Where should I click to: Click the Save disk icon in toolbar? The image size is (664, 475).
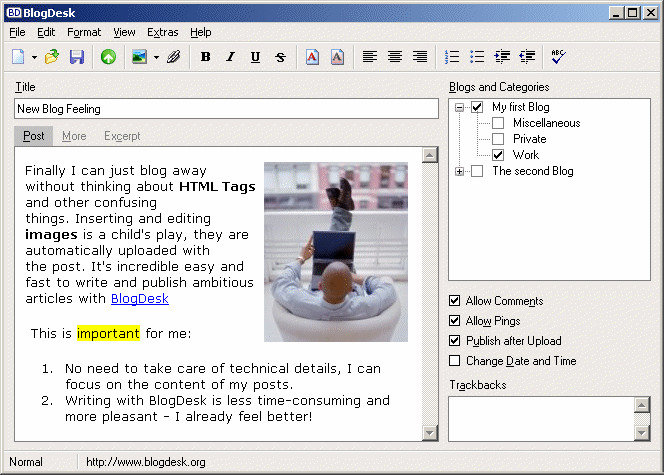coord(76,57)
